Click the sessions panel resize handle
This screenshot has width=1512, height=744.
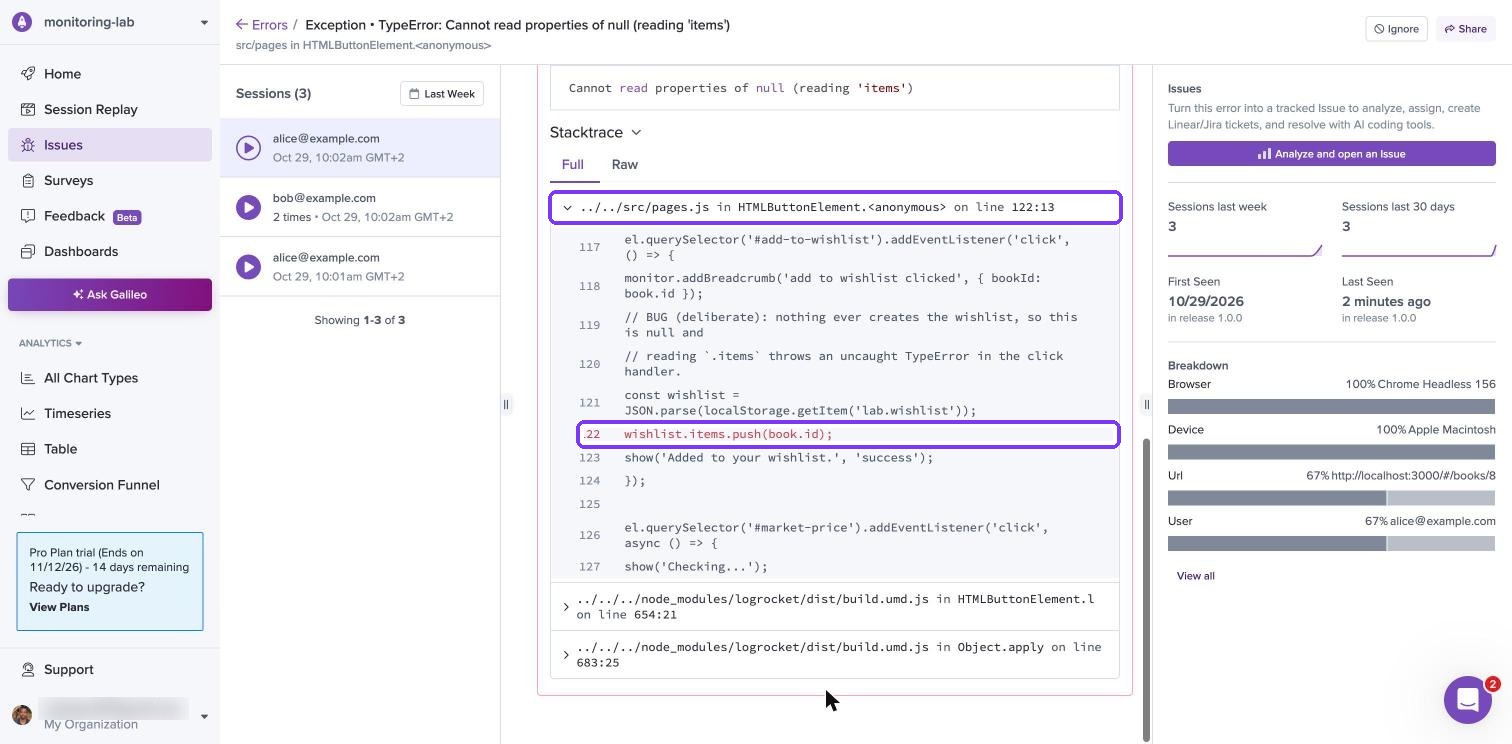click(x=506, y=405)
